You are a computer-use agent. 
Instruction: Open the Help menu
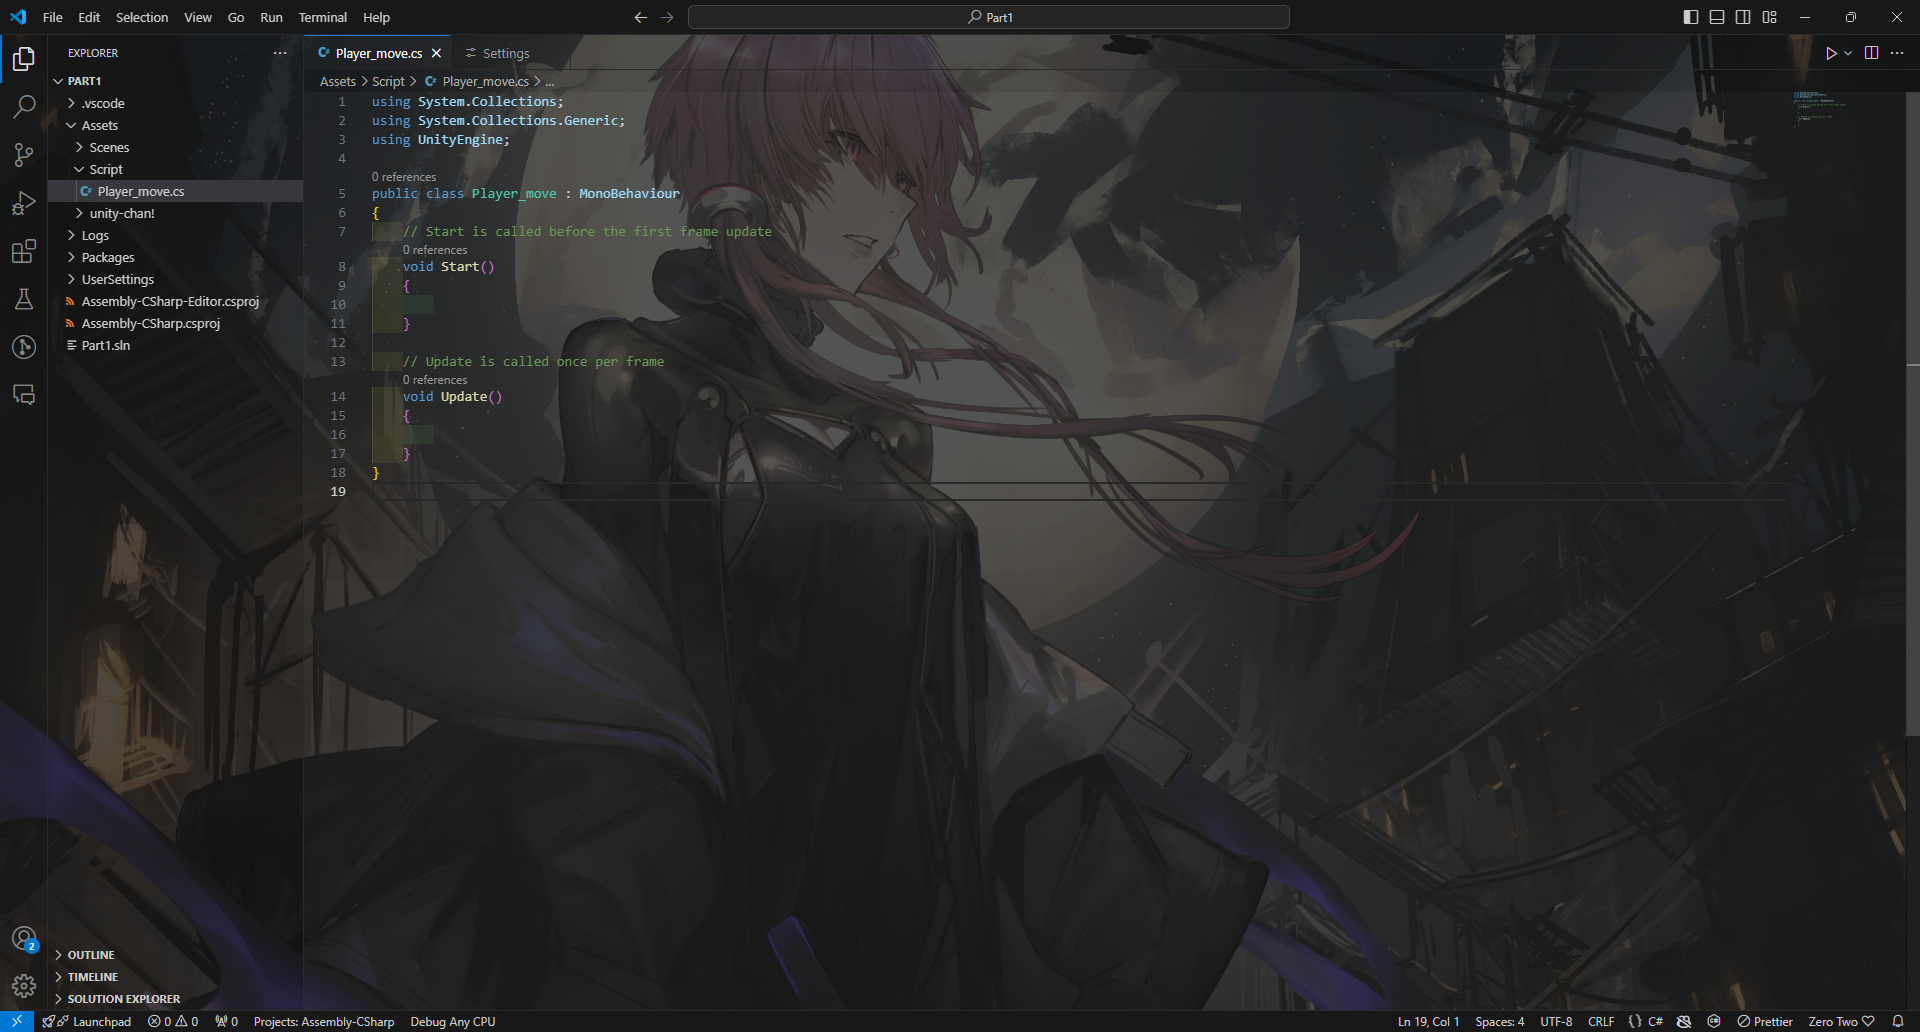pyautogui.click(x=376, y=17)
